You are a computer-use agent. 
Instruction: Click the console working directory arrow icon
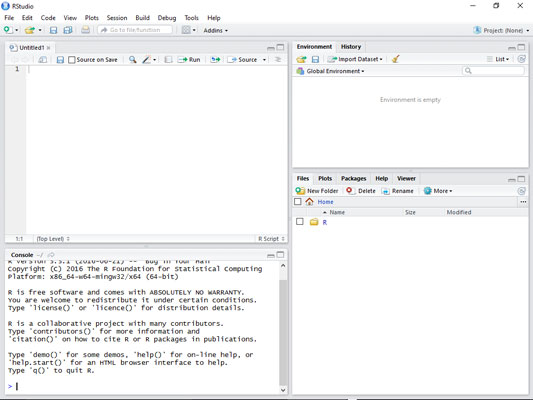pos(51,255)
